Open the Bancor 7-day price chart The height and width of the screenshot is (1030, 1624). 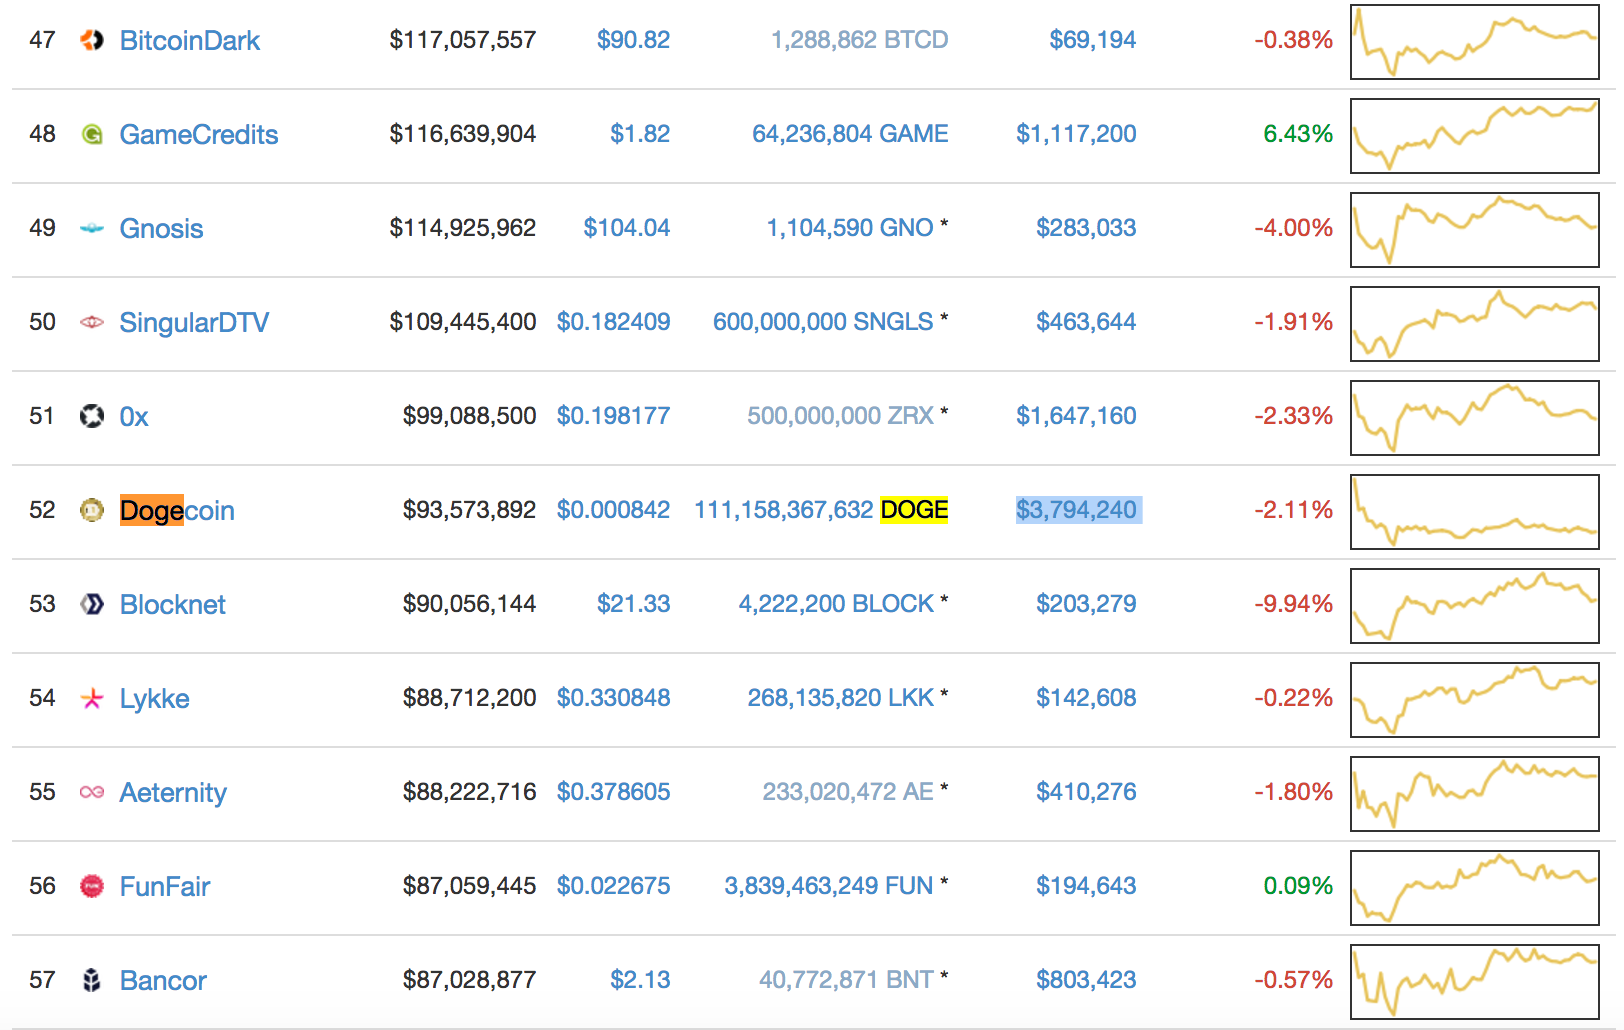click(1475, 982)
